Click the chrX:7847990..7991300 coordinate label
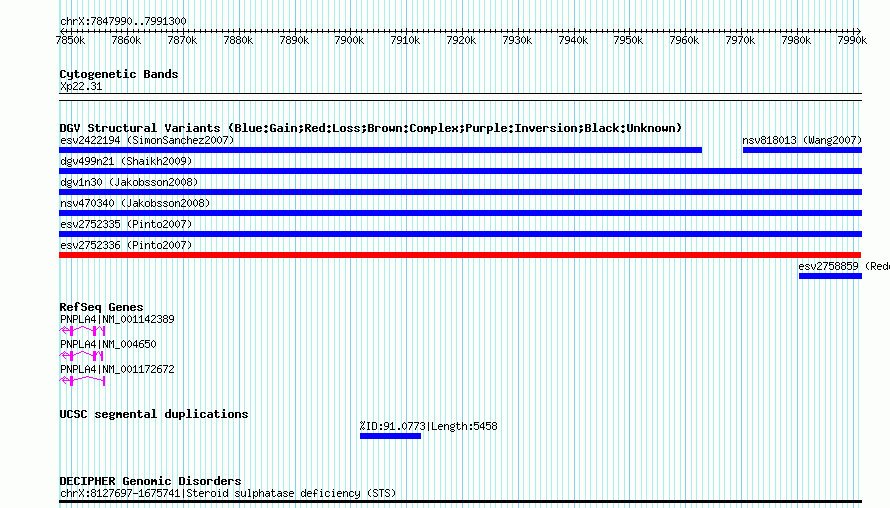 pos(123,21)
